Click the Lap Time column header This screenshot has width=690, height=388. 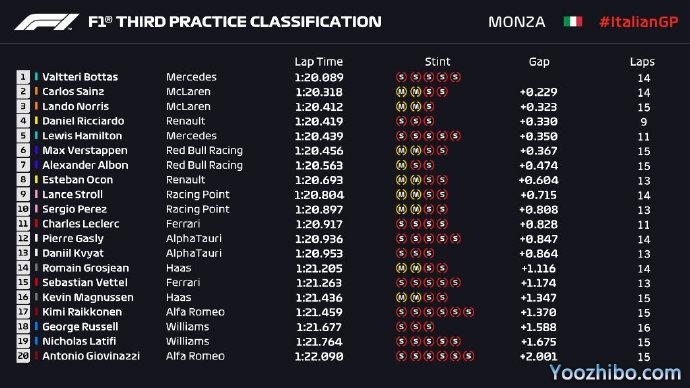tap(319, 62)
